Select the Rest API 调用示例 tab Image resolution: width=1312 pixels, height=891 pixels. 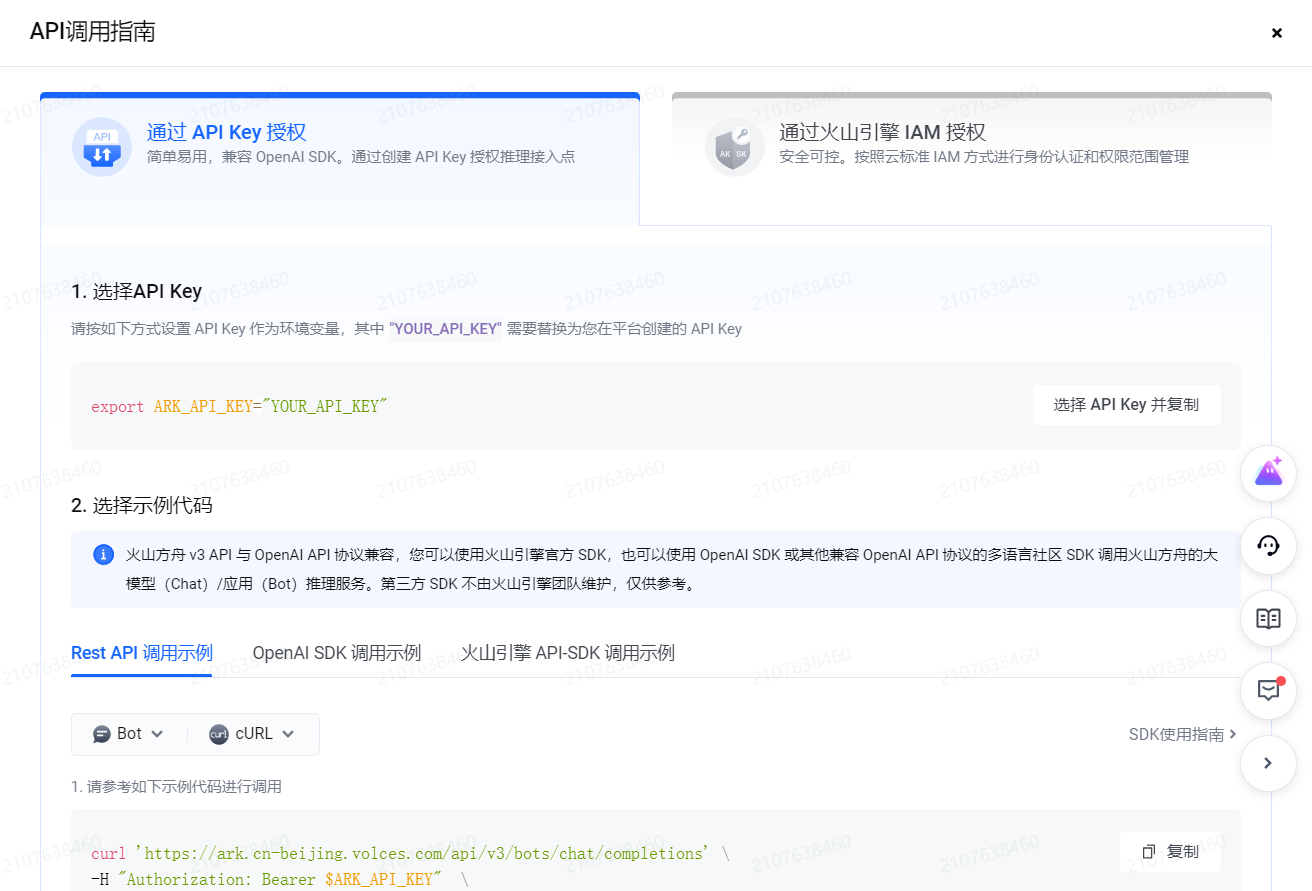[x=142, y=653]
